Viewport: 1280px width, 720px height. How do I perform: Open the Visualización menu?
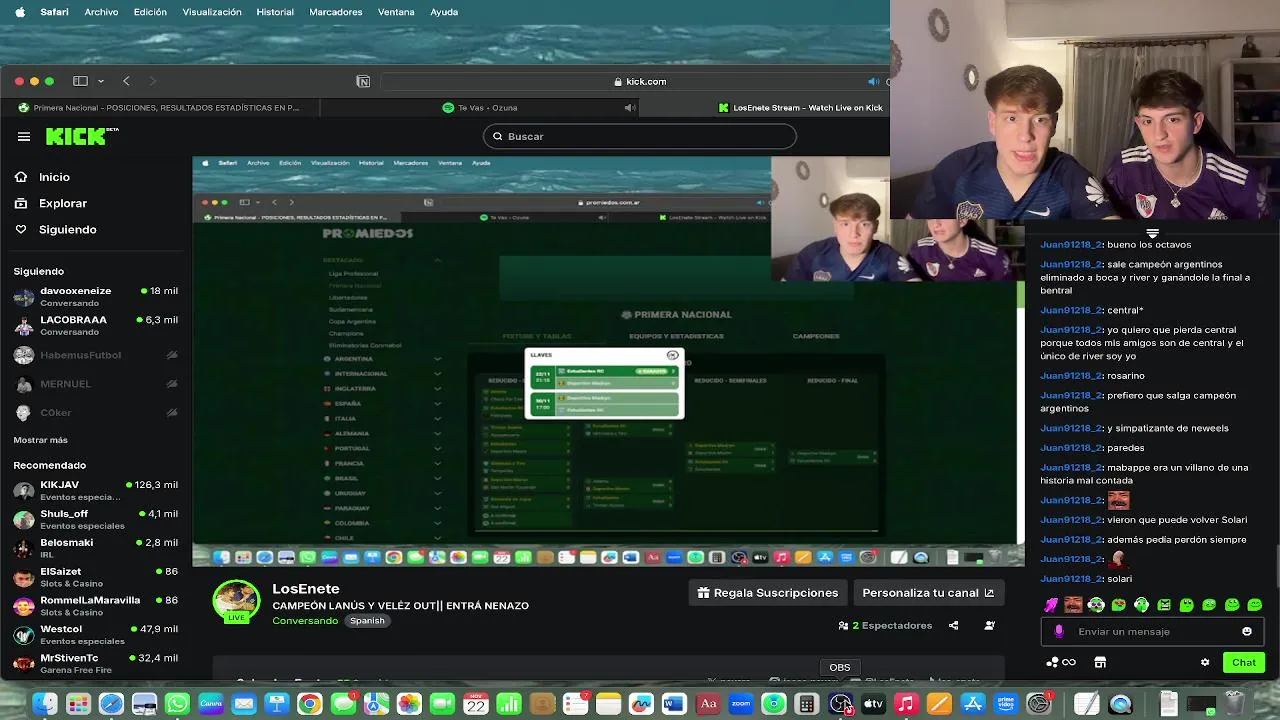coord(212,12)
